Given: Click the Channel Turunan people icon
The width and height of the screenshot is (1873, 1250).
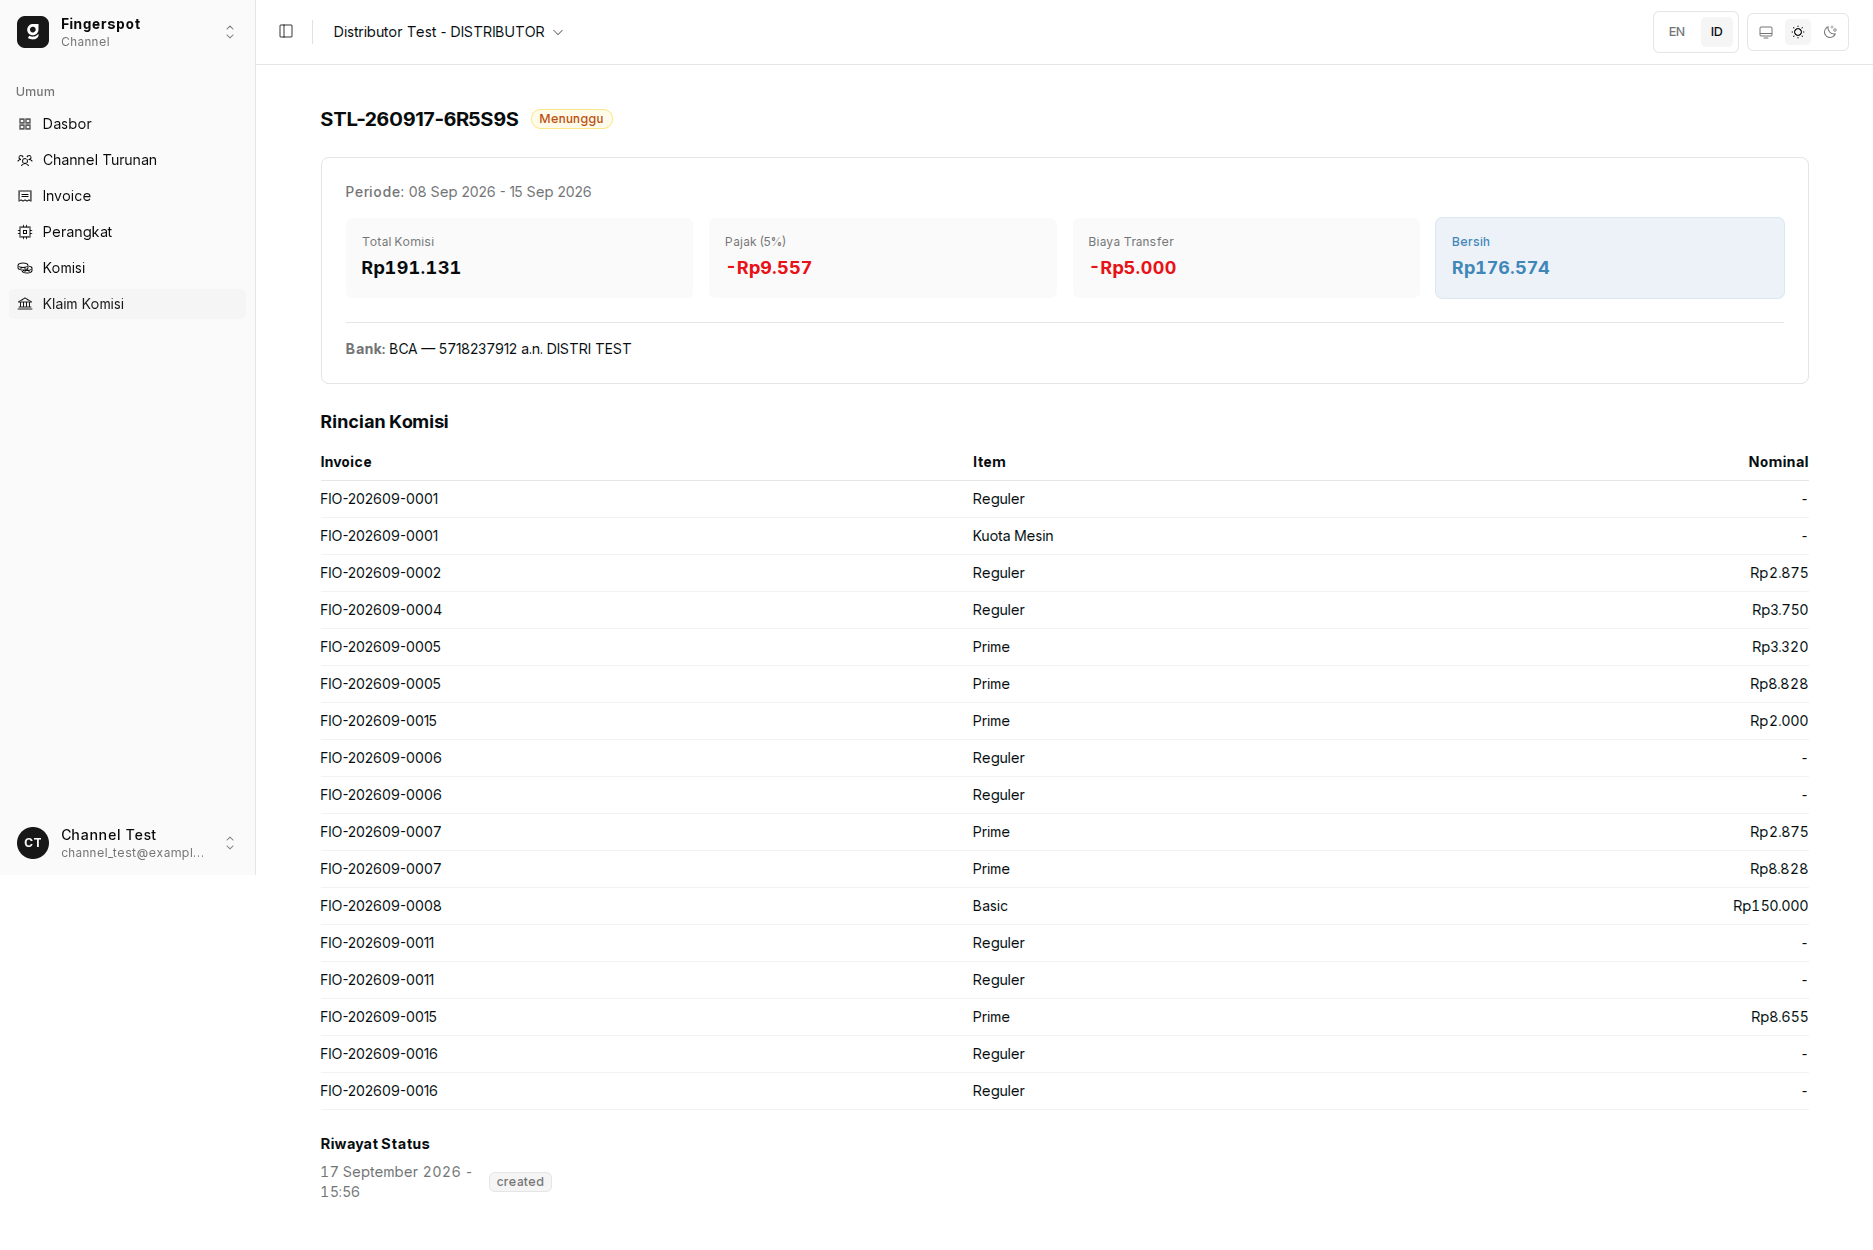Looking at the screenshot, I should pos(25,160).
